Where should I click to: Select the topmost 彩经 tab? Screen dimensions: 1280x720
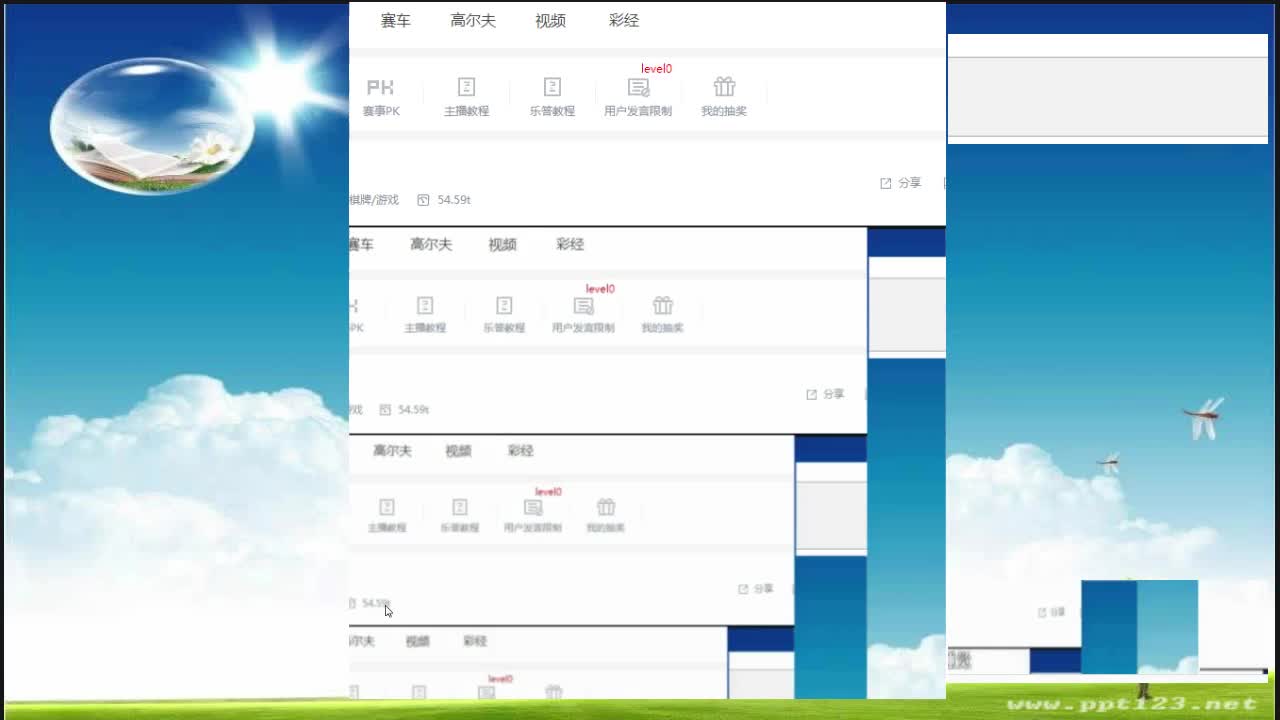click(623, 21)
